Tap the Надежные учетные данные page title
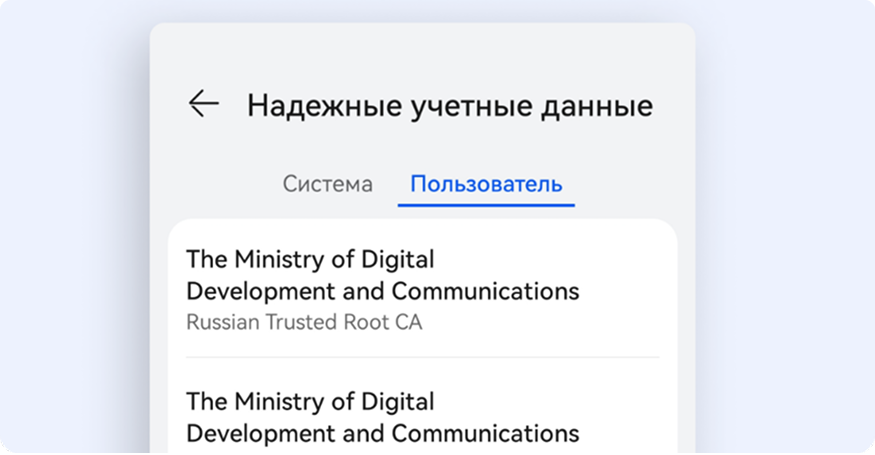The height and width of the screenshot is (455, 875). pyautogui.click(x=450, y=106)
